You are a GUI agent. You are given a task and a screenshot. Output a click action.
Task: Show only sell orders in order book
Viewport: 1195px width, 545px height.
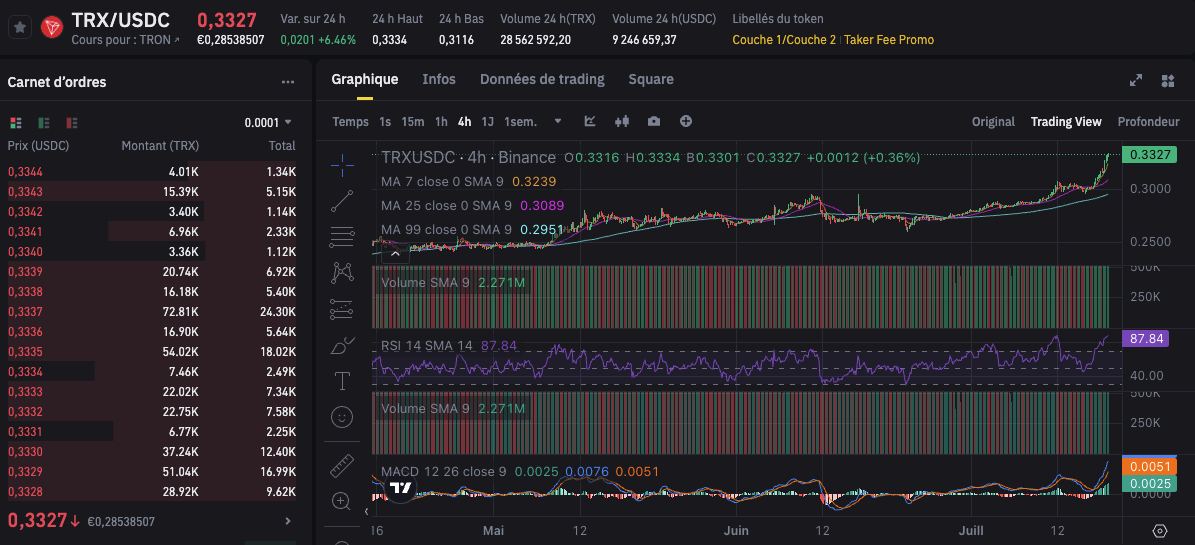(72, 123)
